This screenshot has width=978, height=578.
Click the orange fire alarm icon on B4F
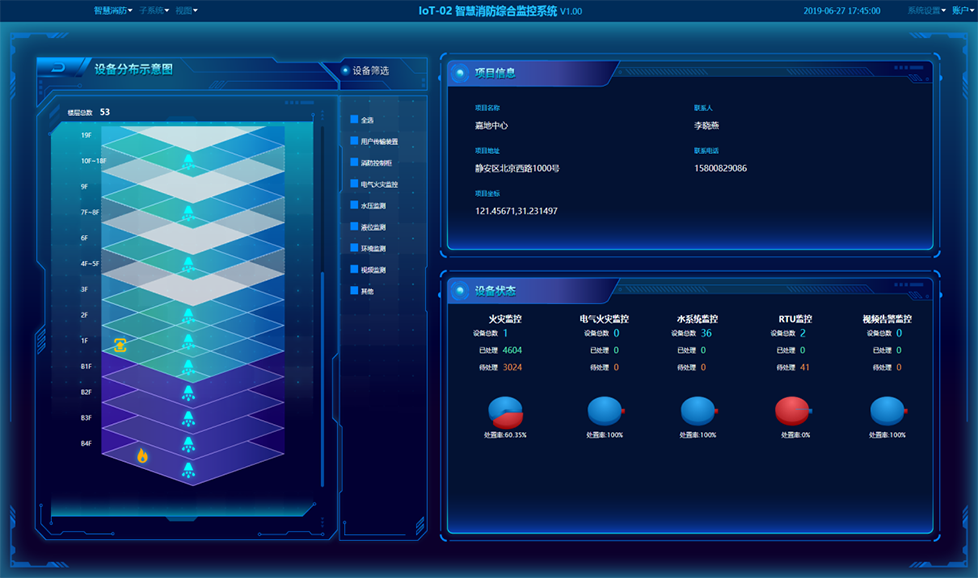pyautogui.click(x=142, y=456)
